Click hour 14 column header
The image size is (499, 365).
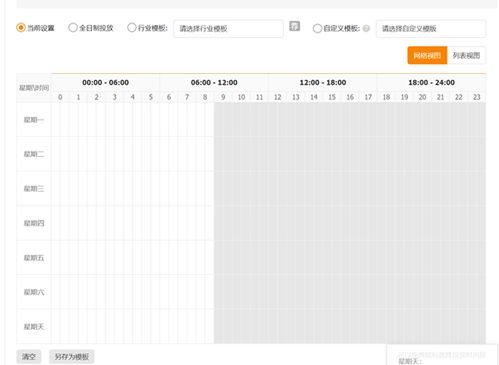314,97
